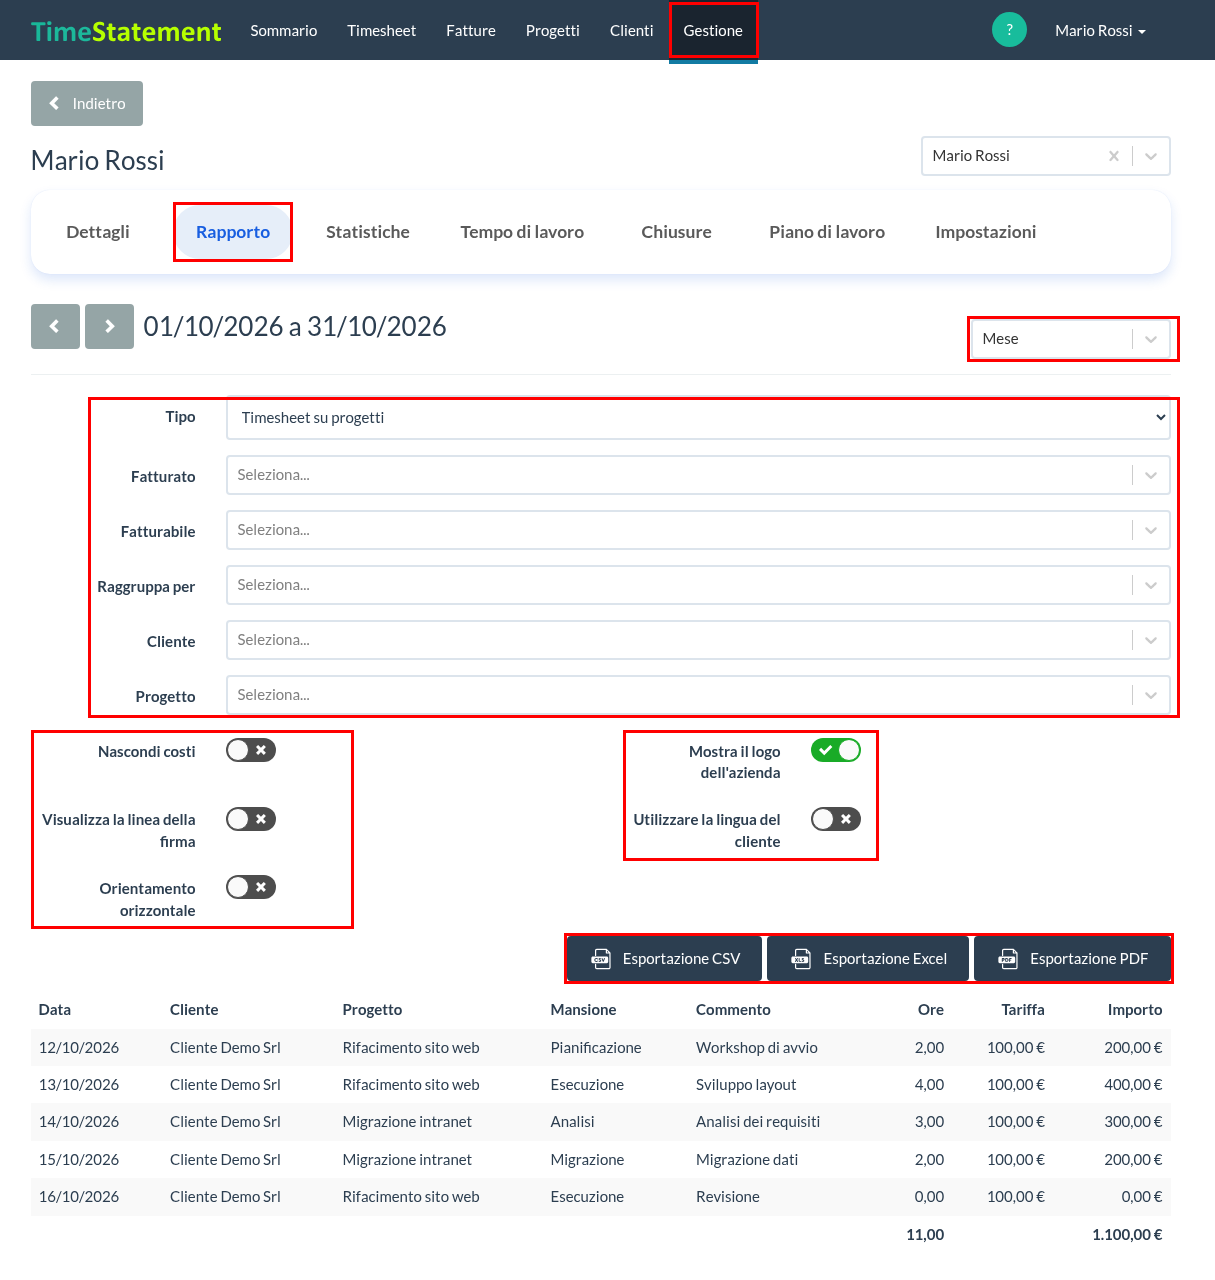Toggle Nascondi costi switch
This screenshot has width=1215, height=1280.
point(251,750)
